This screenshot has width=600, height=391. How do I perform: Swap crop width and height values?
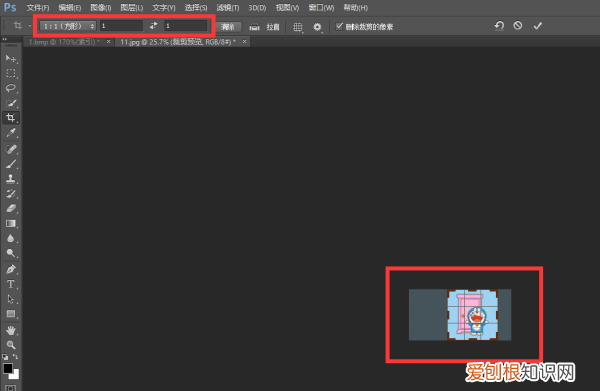(x=153, y=26)
